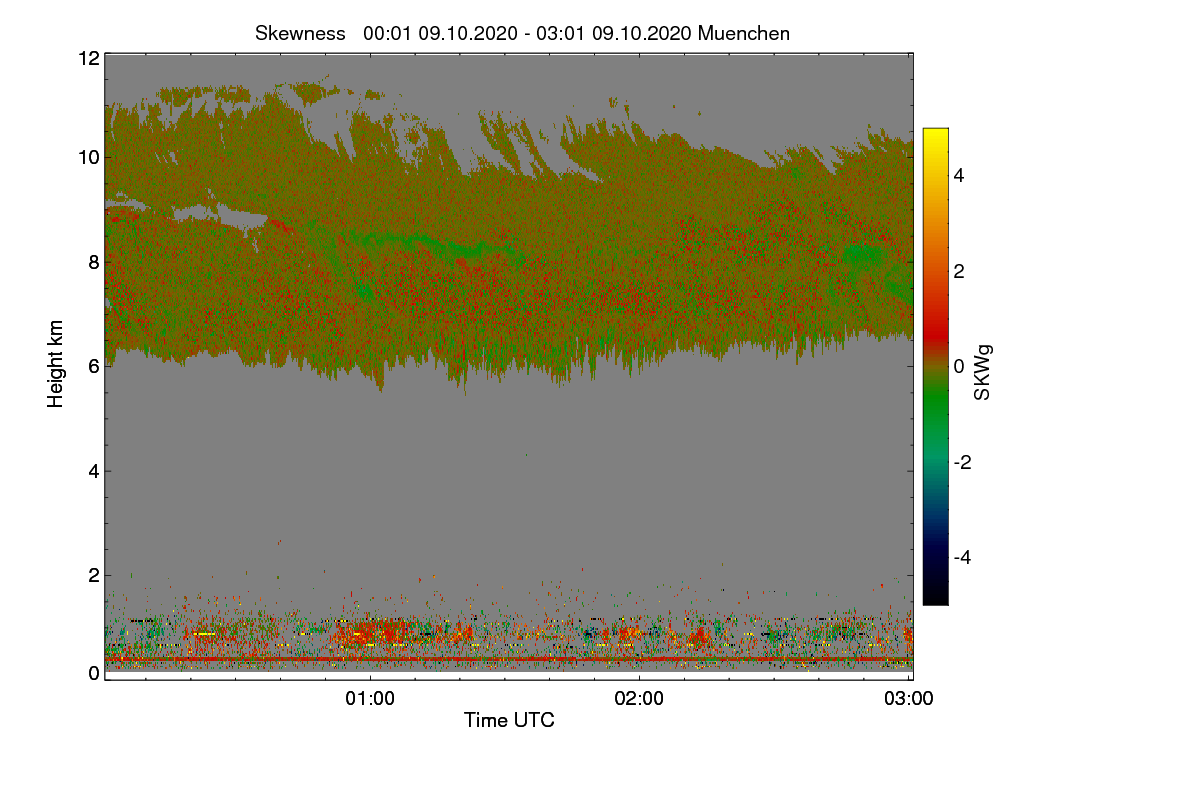
Task: Click the plot title starting with "Skewness"
Action: click(522, 33)
